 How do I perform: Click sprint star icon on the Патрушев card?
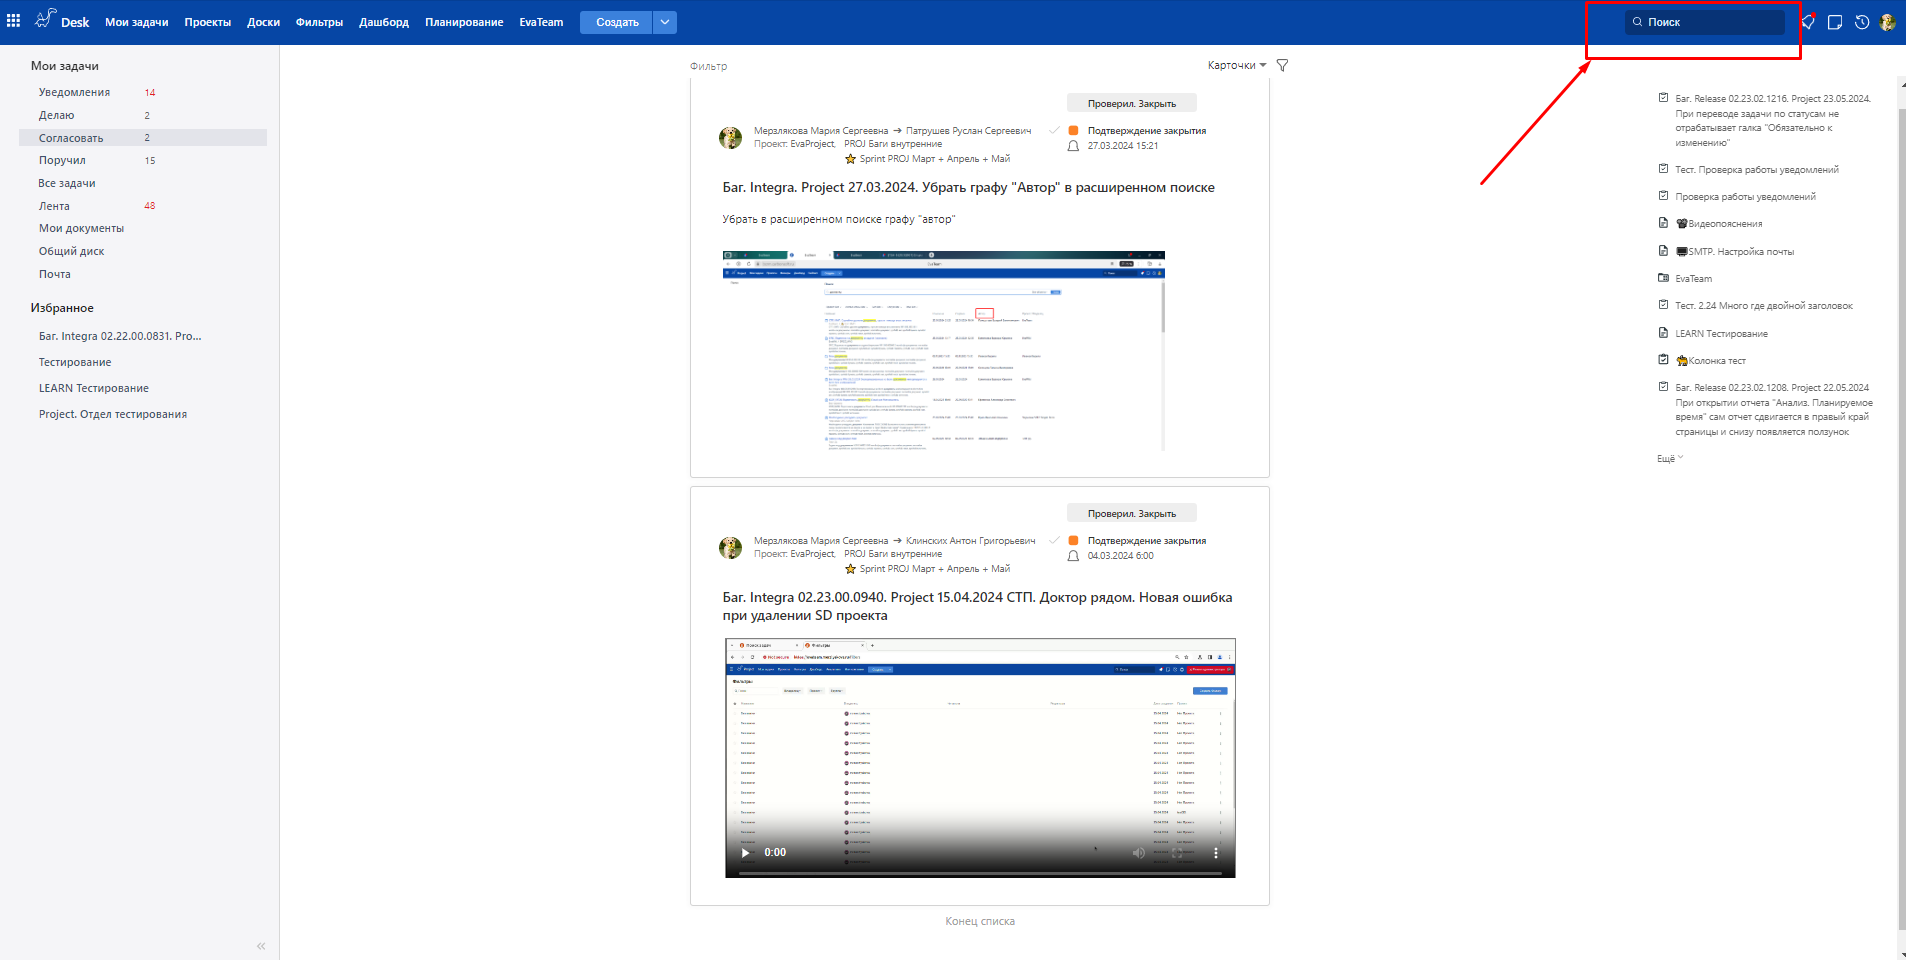point(851,159)
